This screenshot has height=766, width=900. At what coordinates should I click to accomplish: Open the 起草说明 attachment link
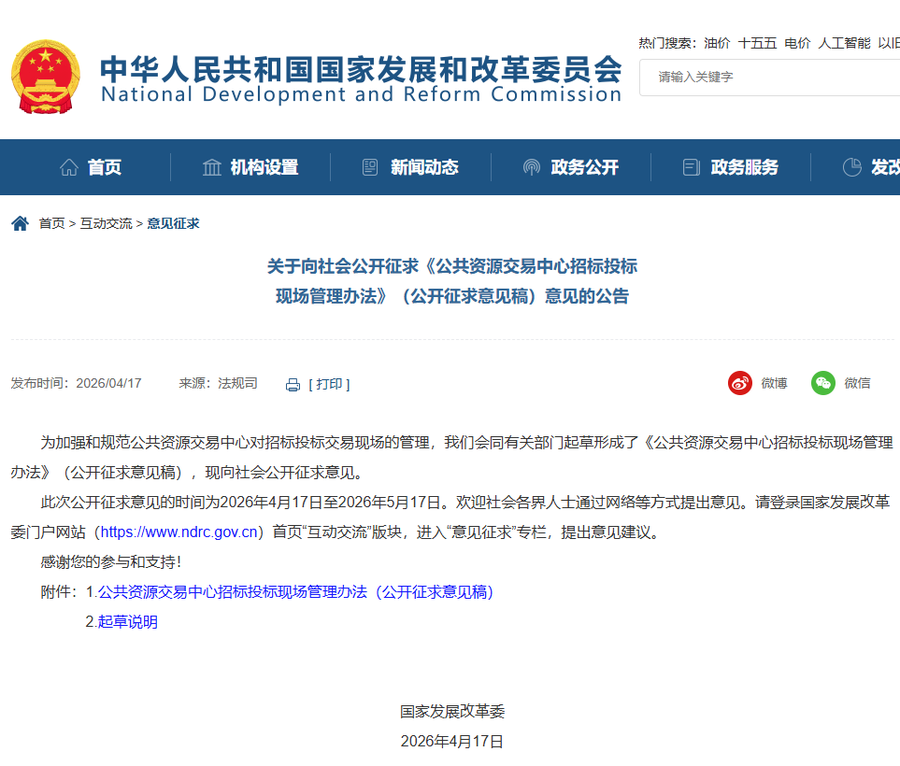(127, 621)
